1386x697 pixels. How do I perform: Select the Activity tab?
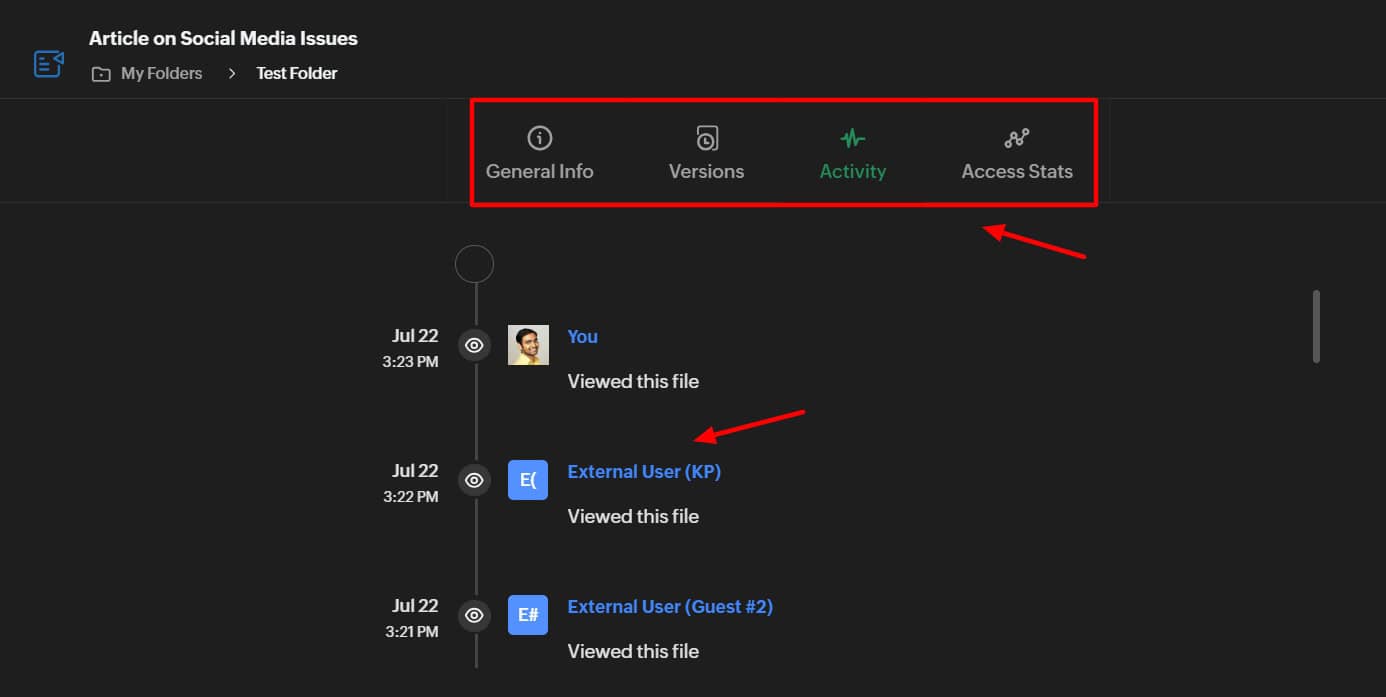(x=852, y=154)
